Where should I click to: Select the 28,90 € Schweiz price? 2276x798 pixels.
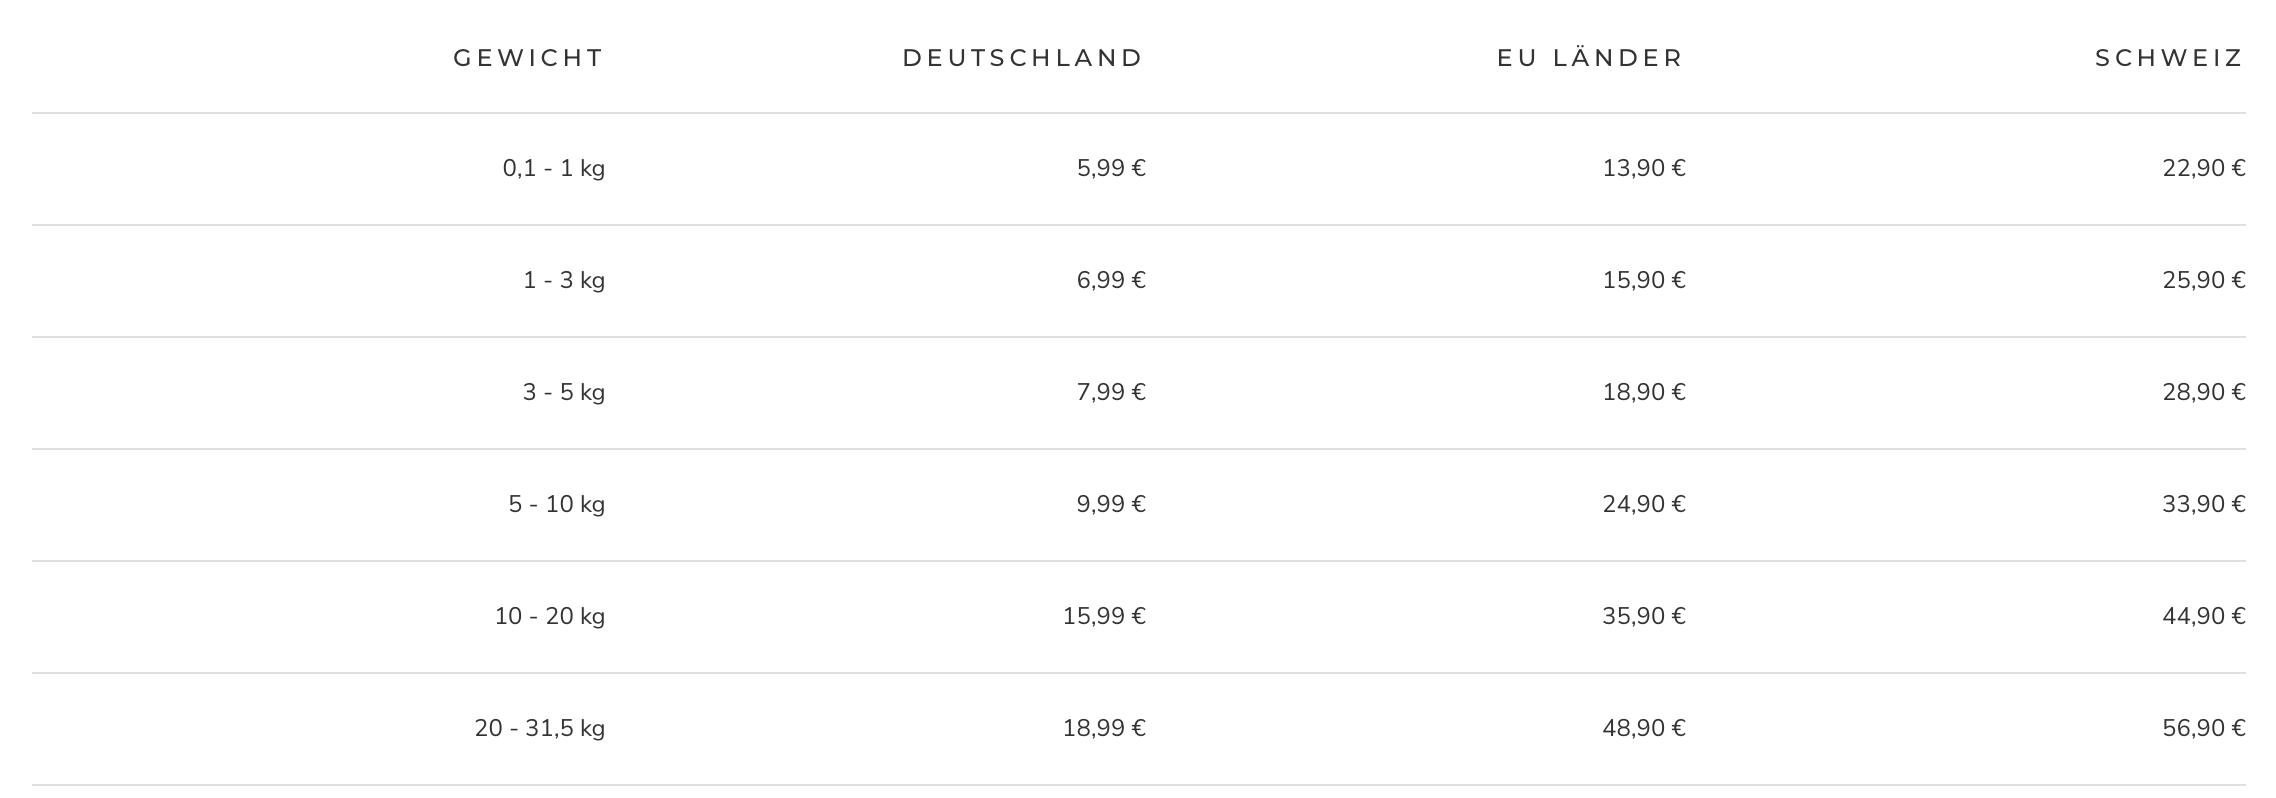pos(2203,392)
